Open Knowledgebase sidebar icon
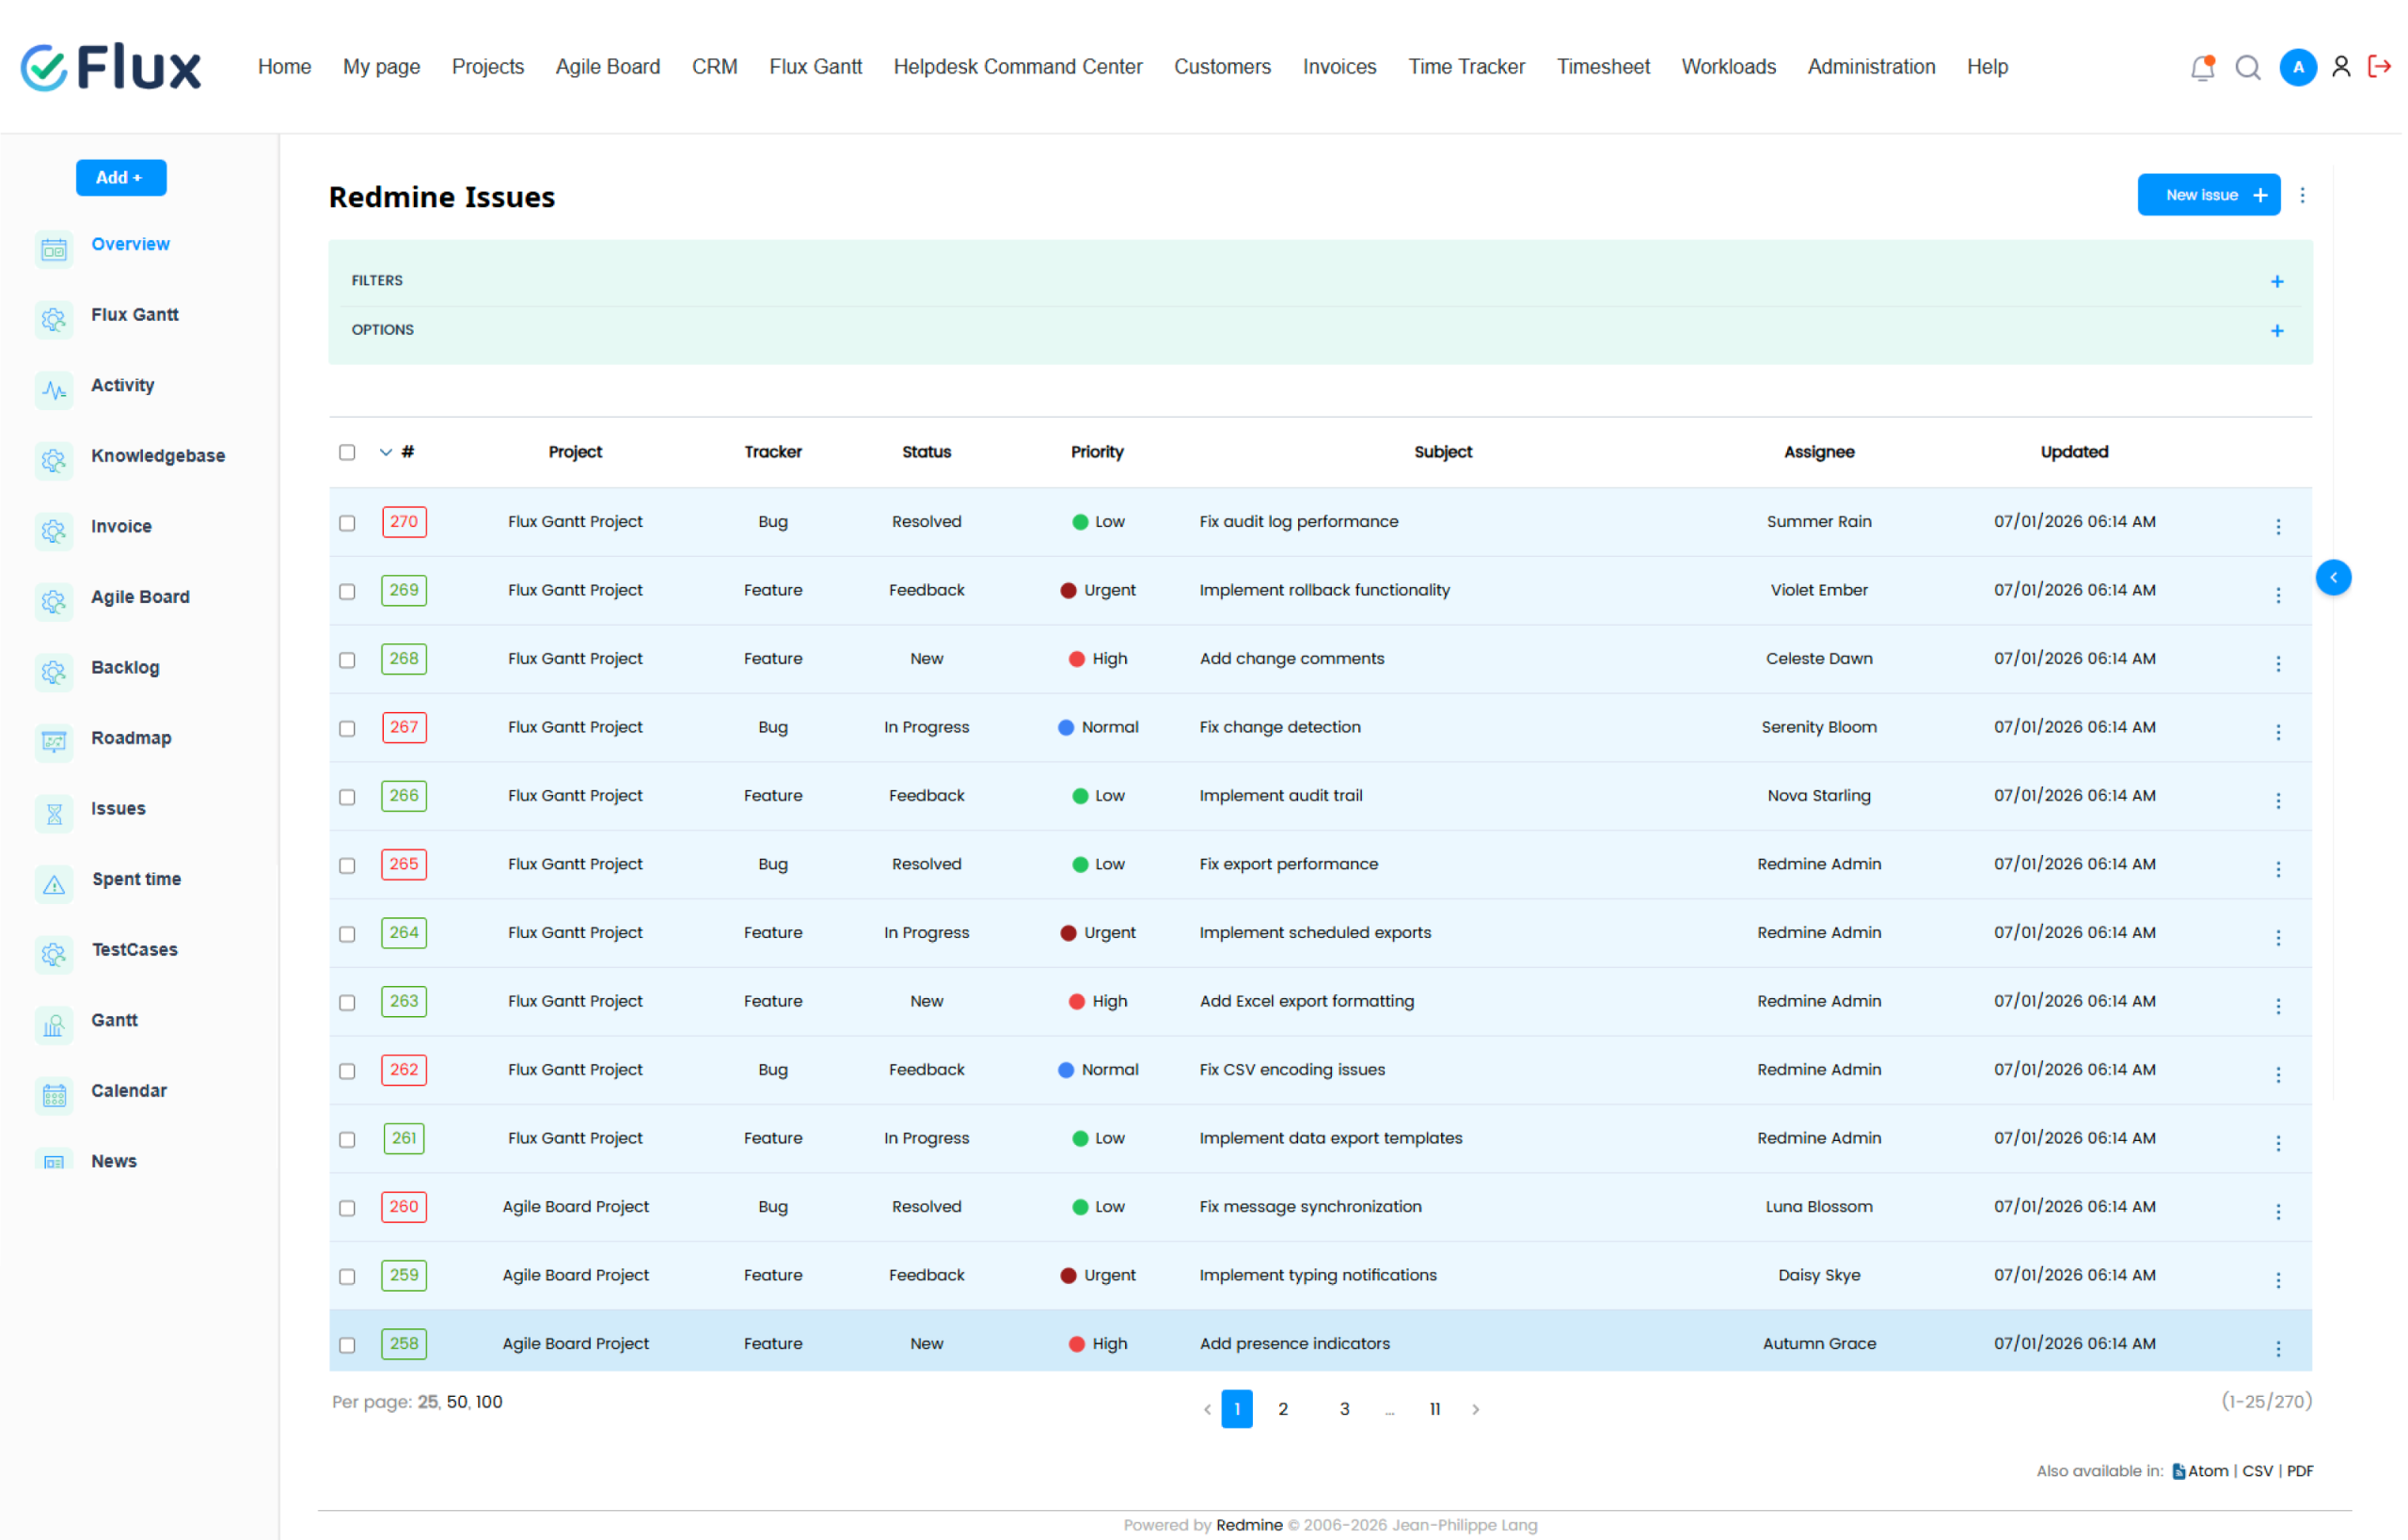 click(x=54, y=461)
